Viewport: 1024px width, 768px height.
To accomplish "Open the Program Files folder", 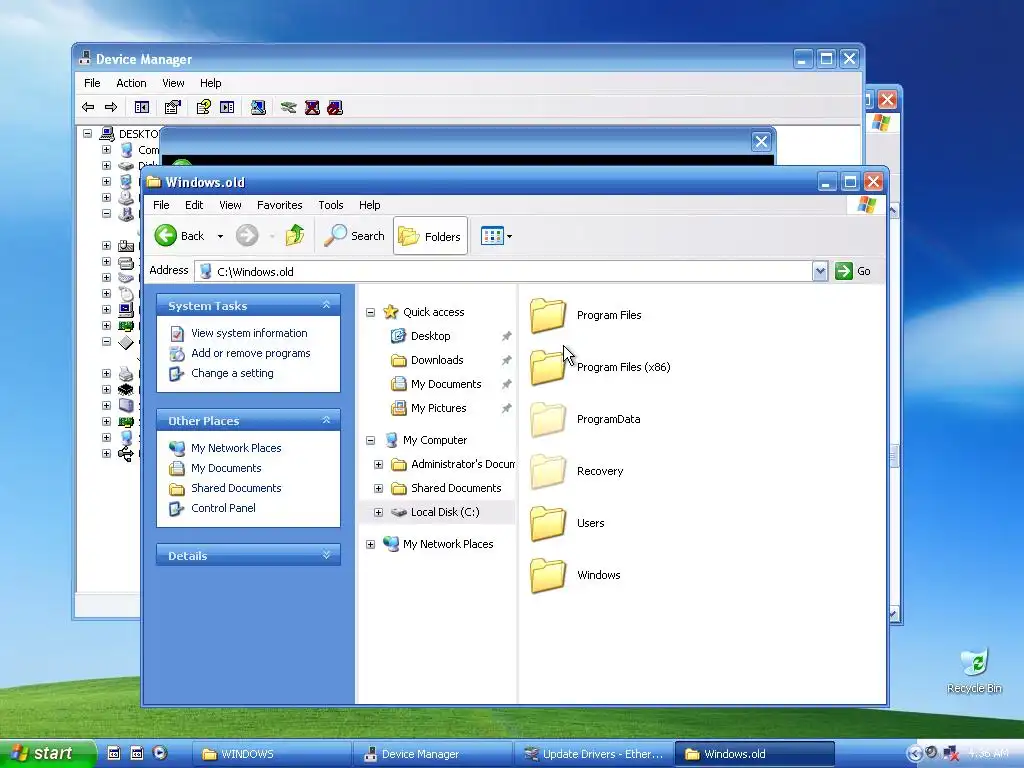I will (x=548, y=315).
